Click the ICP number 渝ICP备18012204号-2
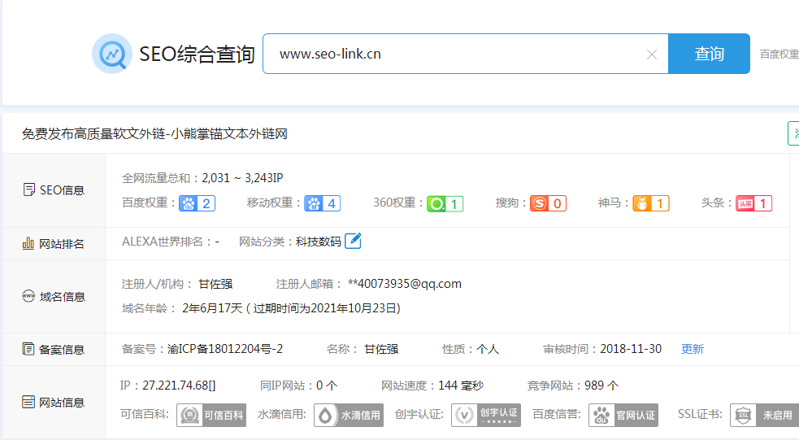Screen dimensions: 799x440 coord(225,349)
